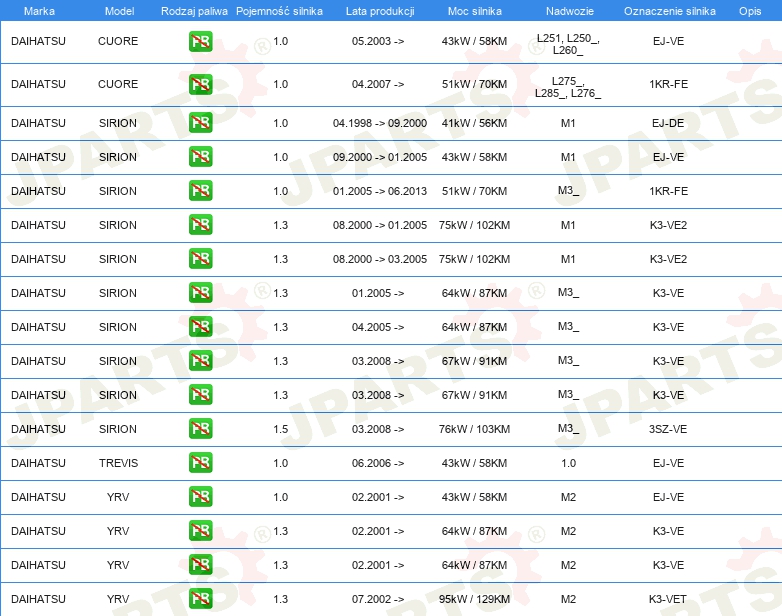Viewport: 782px width, 616px height.
Task: Select the 08.2000 -> 03.2005 production years cell
Action: coord(380,259)
